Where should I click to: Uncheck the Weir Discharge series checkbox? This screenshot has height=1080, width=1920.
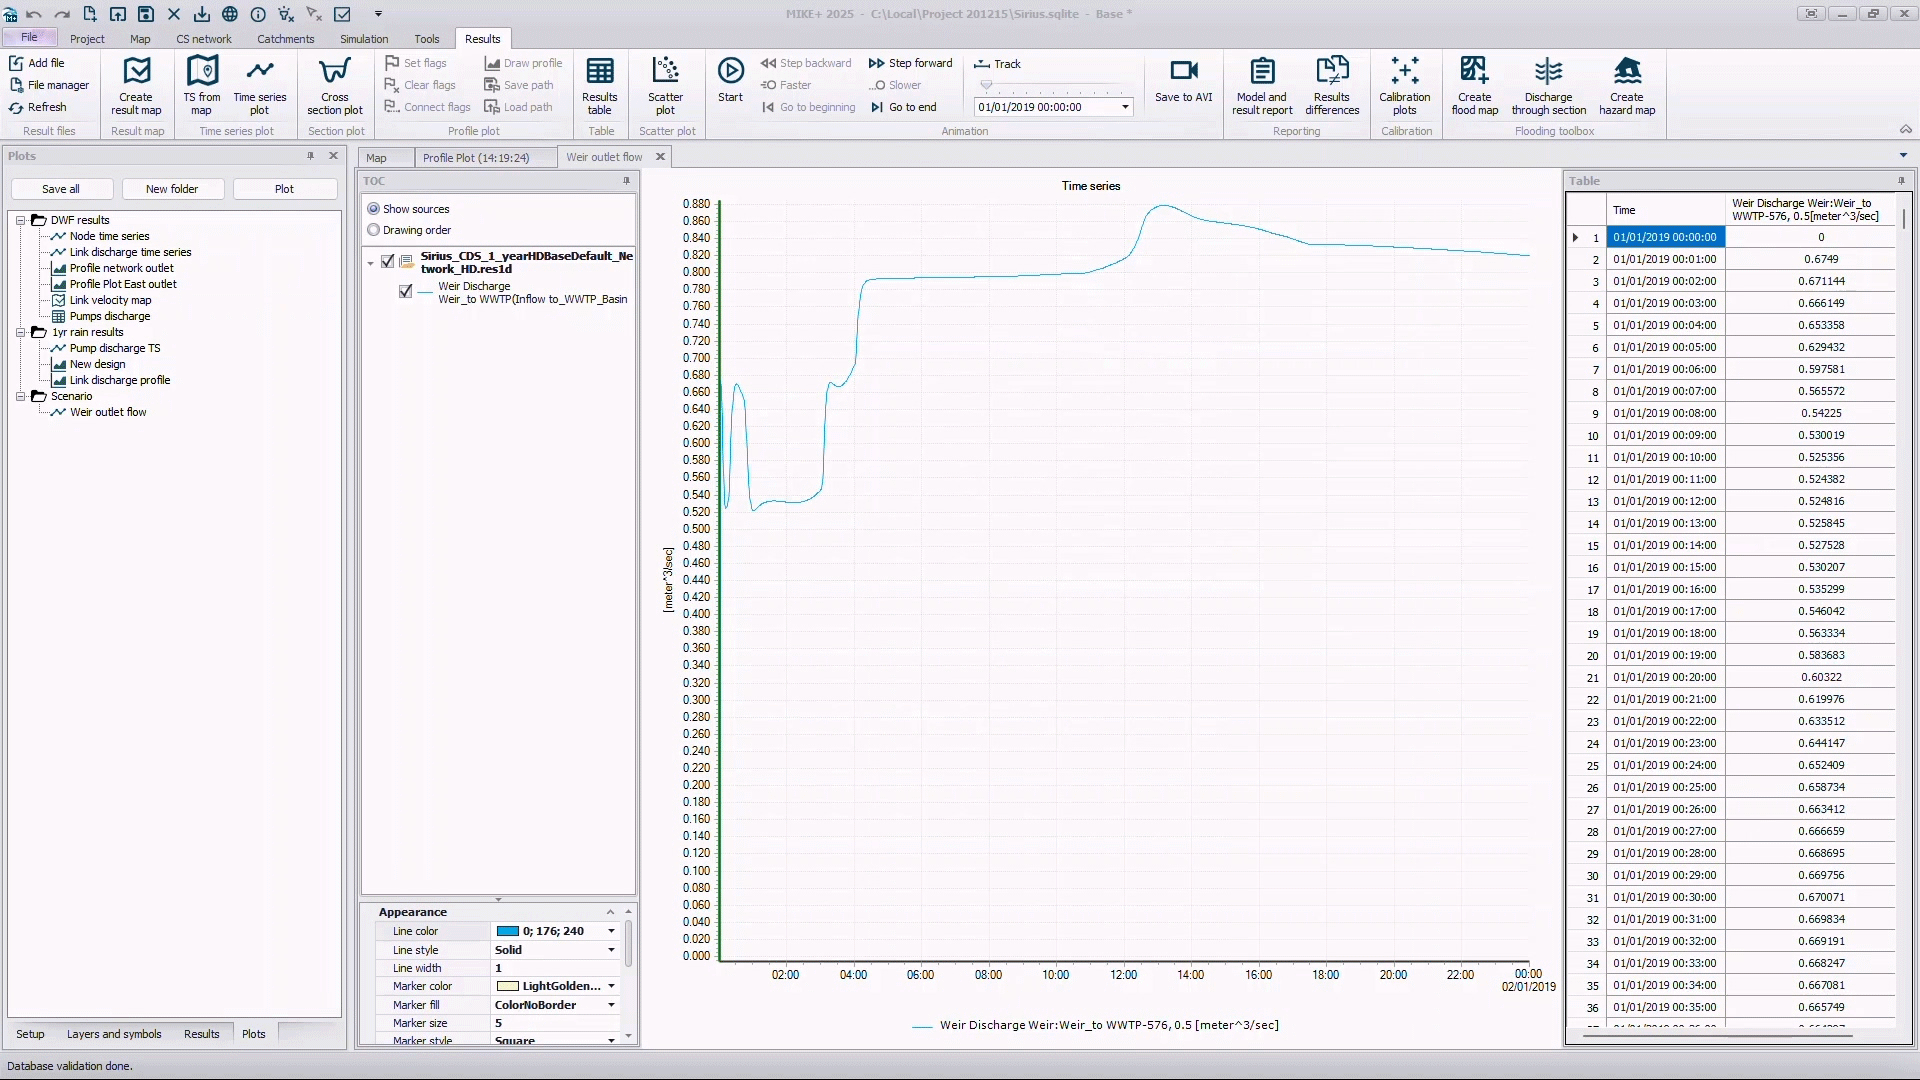(405, 292)
